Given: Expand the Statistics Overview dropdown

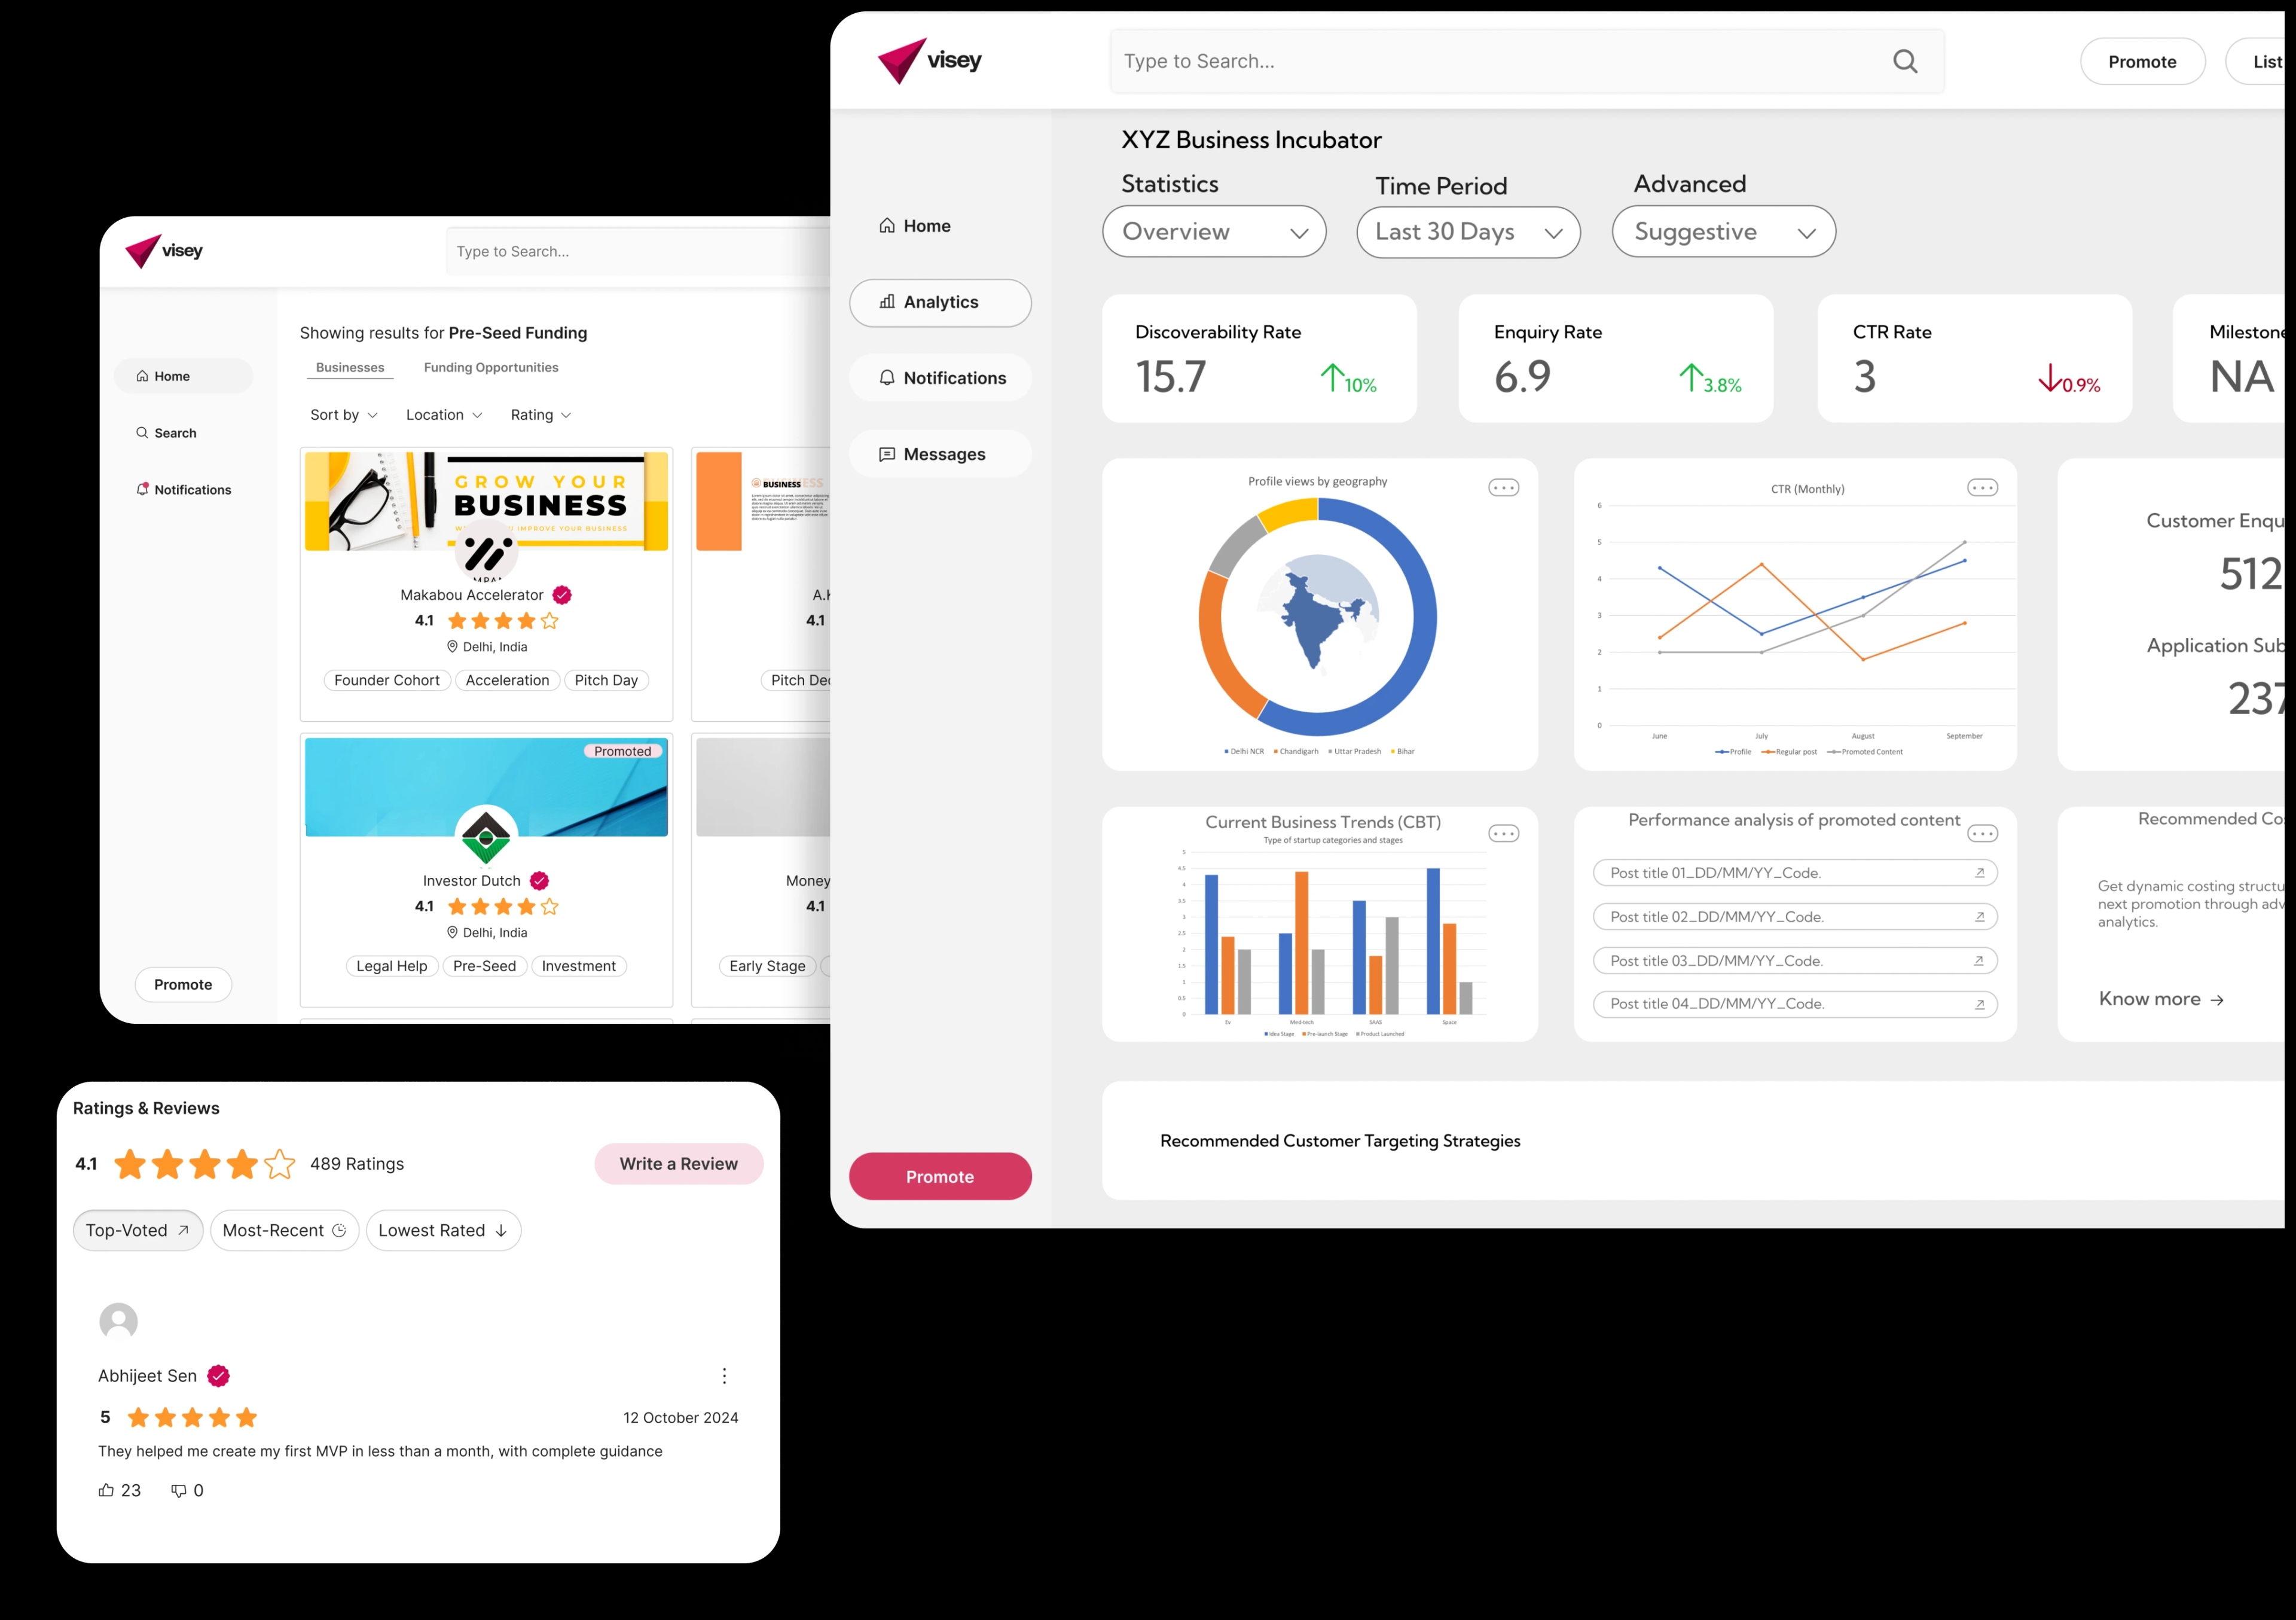Looking at the screenshot, I should pyautogui.click(x=1214, y=231).
